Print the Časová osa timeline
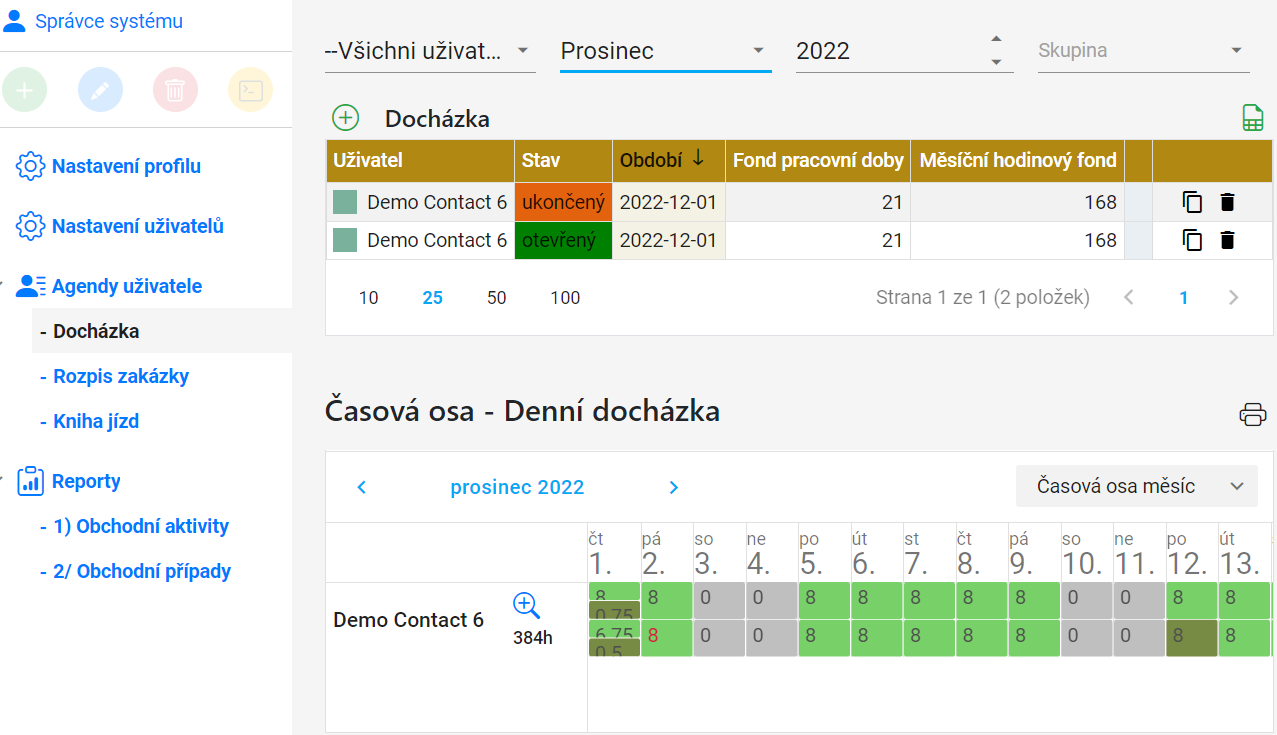This screenshot has height=735, width=1277. click(1253, 414)
